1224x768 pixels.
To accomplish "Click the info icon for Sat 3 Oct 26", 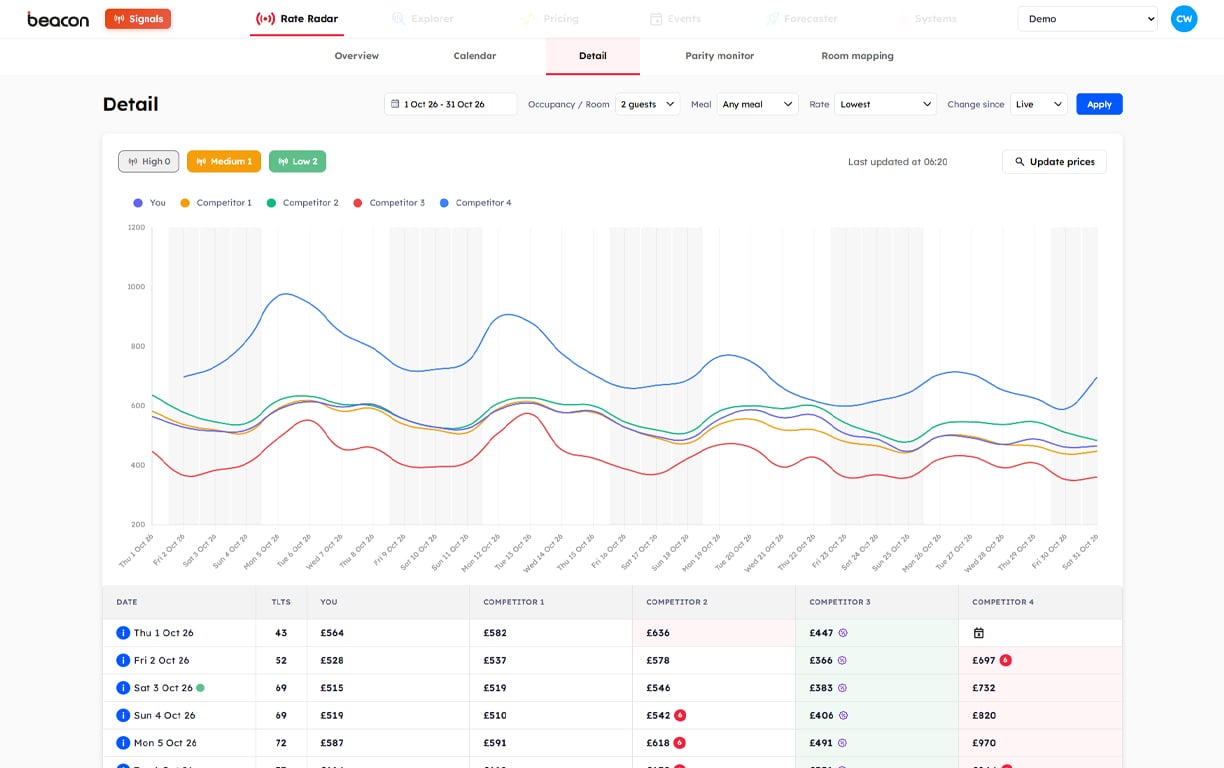I will click(123, 688).
